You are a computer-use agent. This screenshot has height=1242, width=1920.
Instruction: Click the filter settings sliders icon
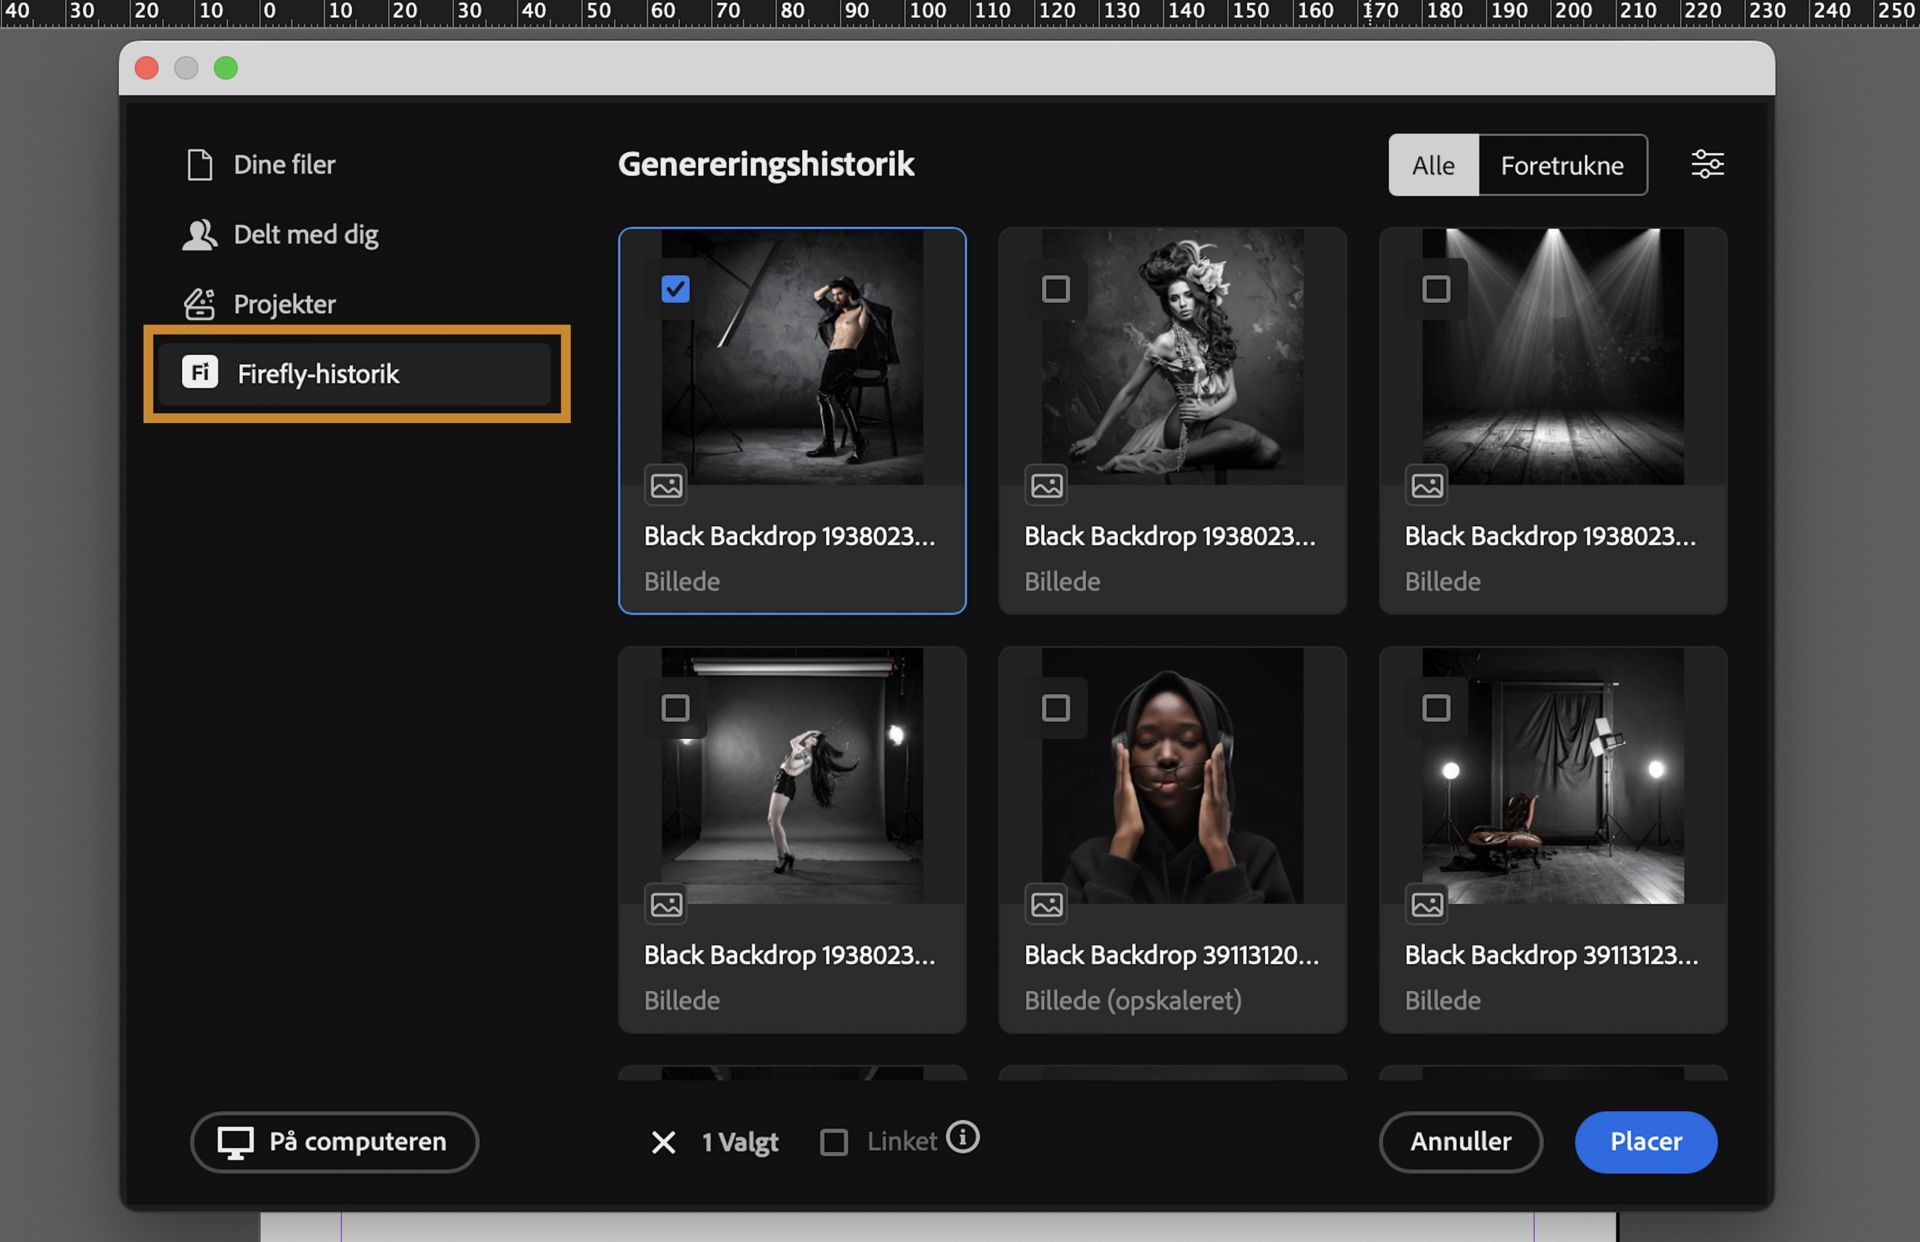(x=1707, y=164)
